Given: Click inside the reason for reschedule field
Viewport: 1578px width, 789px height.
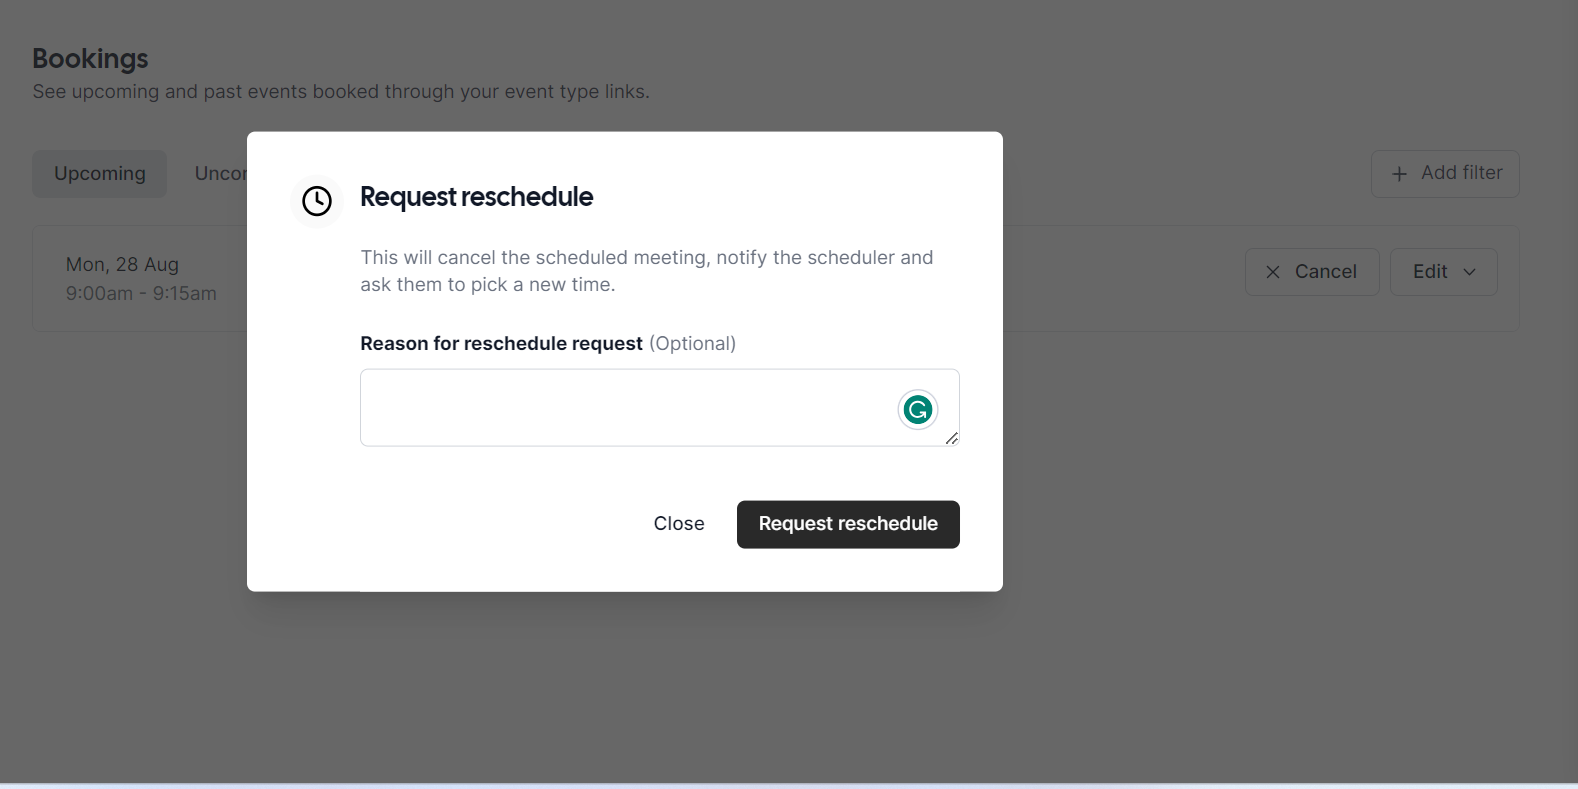Looking at the screenshot, I should click(659, 407).
